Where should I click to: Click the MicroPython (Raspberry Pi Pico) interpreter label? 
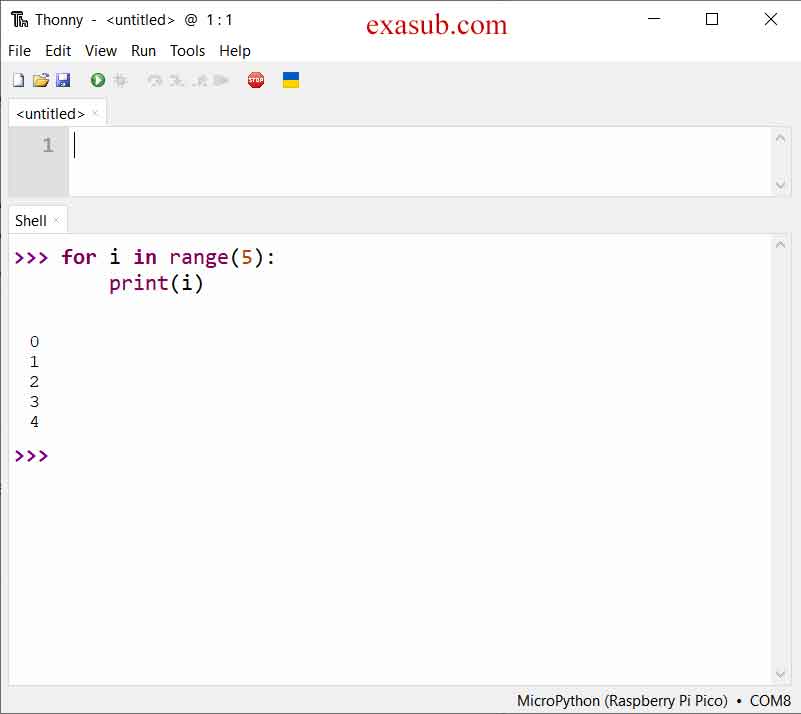(x=621, y=701)
